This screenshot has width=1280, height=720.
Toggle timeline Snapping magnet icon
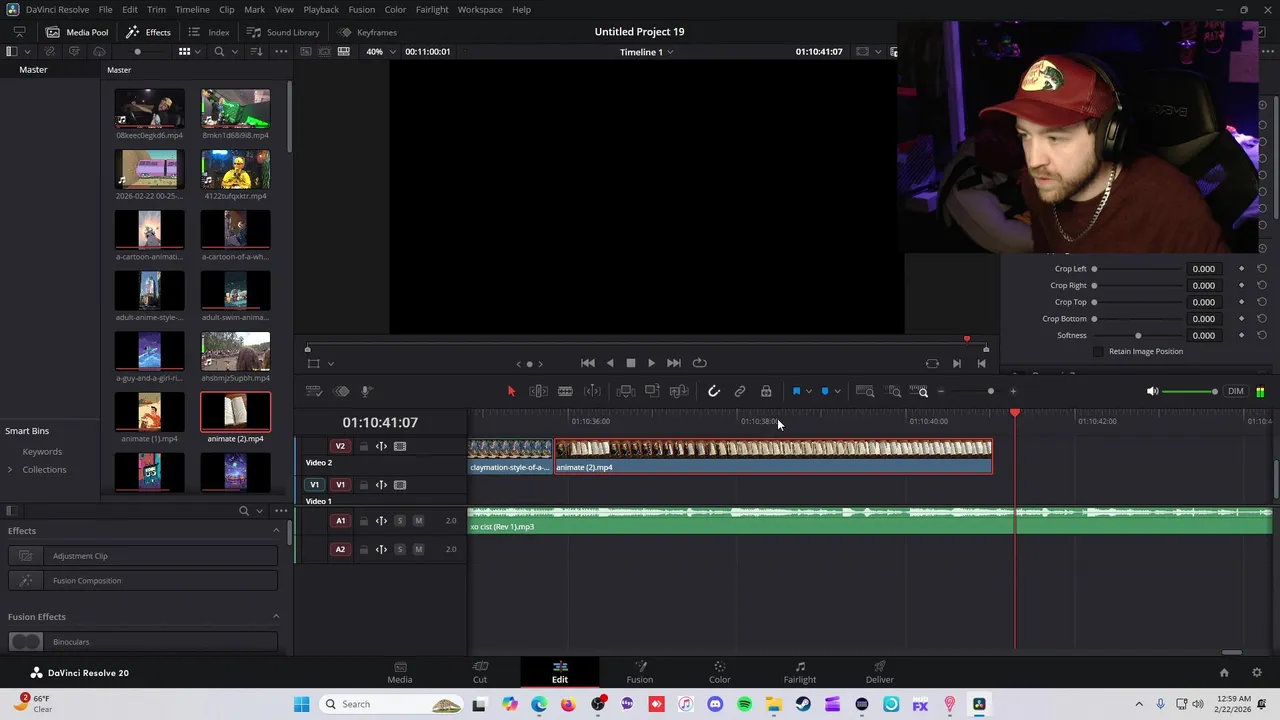714,391
